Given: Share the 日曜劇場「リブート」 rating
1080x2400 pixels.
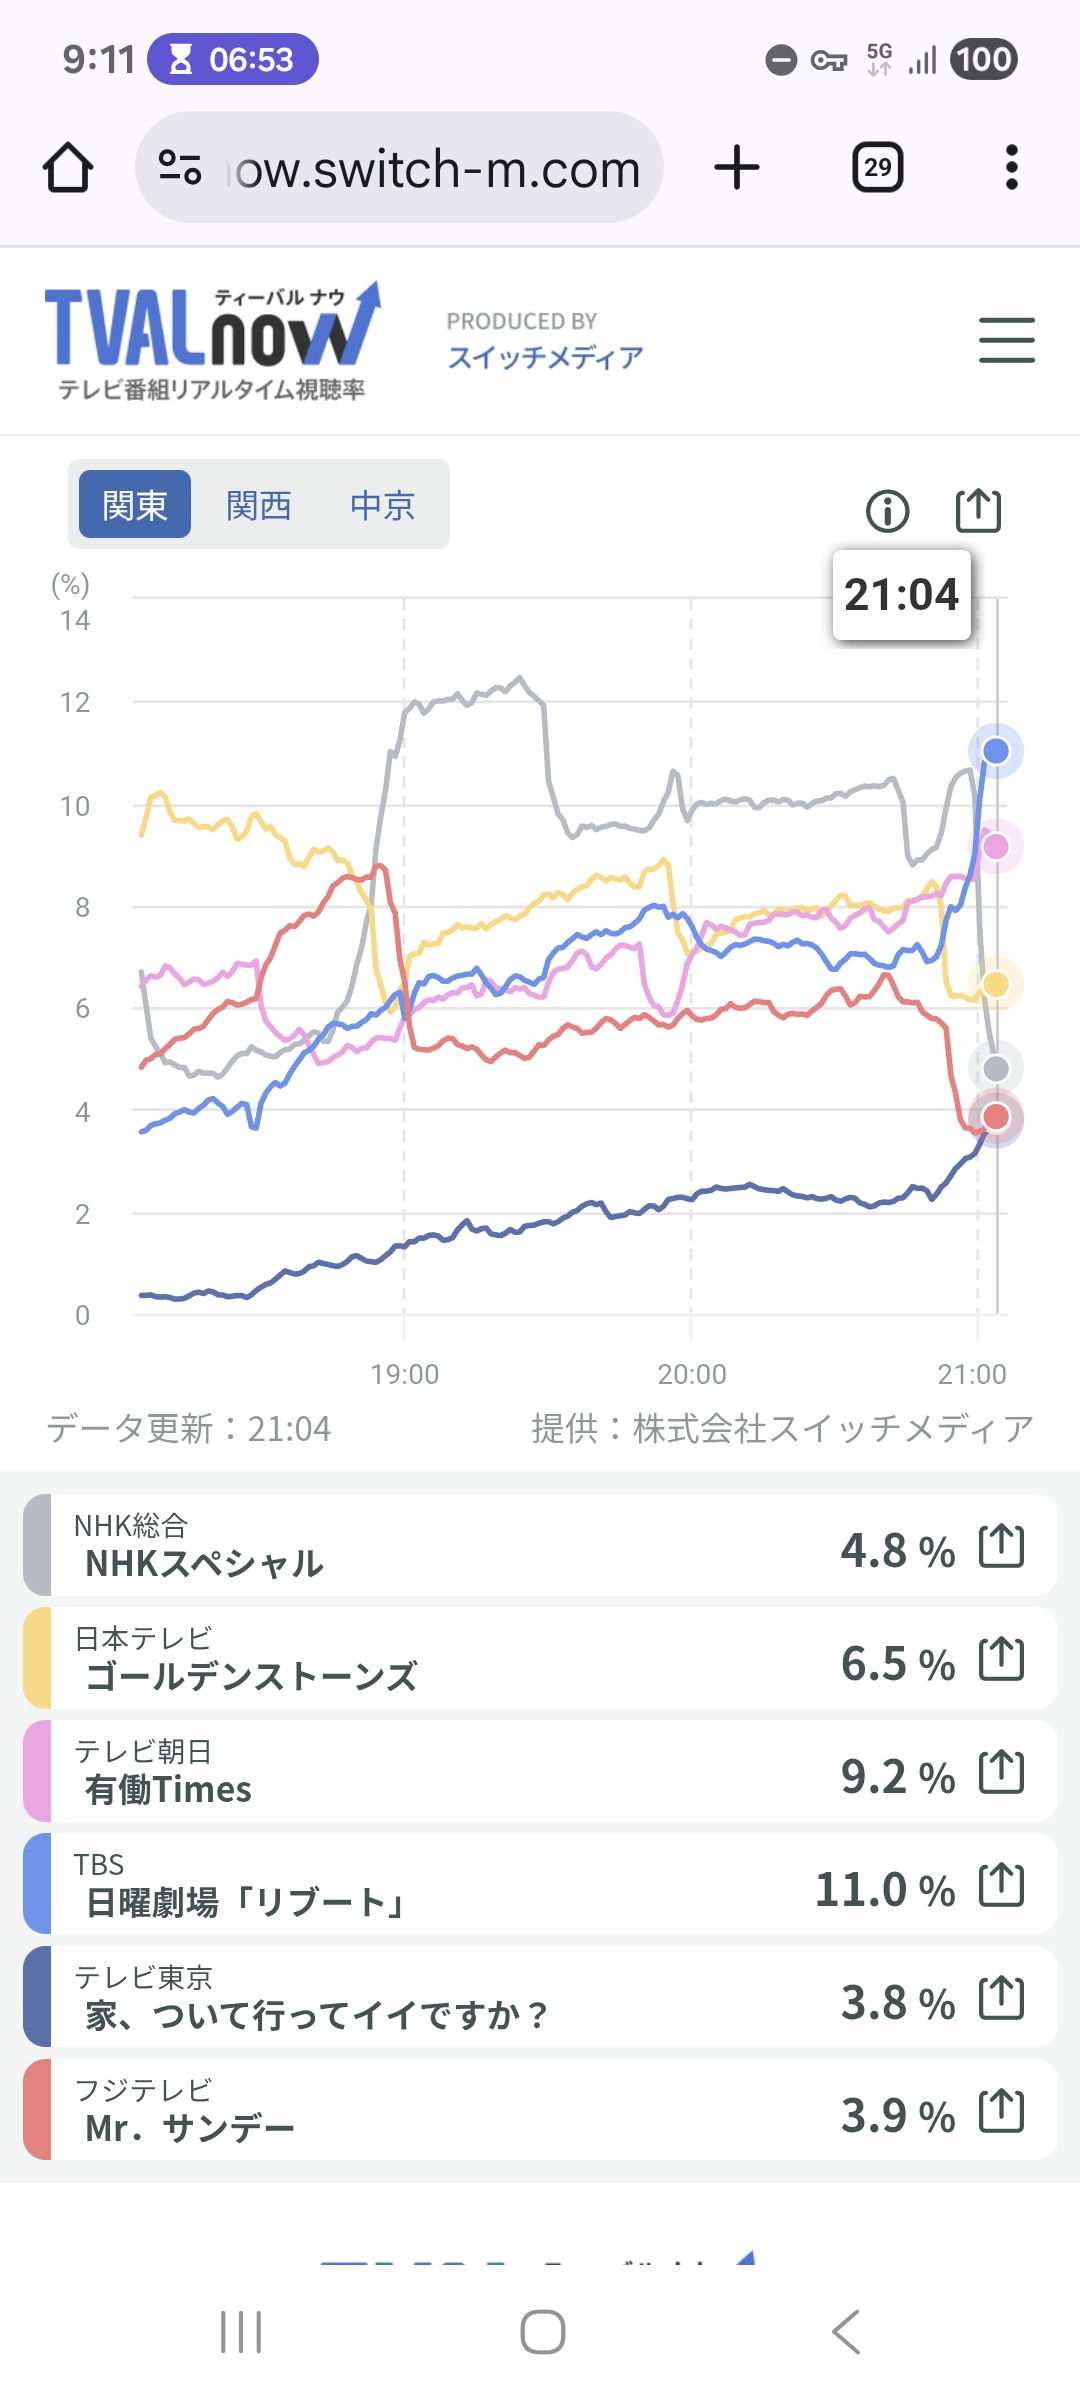Looking at the screenshot, I should [1001, 1886].
